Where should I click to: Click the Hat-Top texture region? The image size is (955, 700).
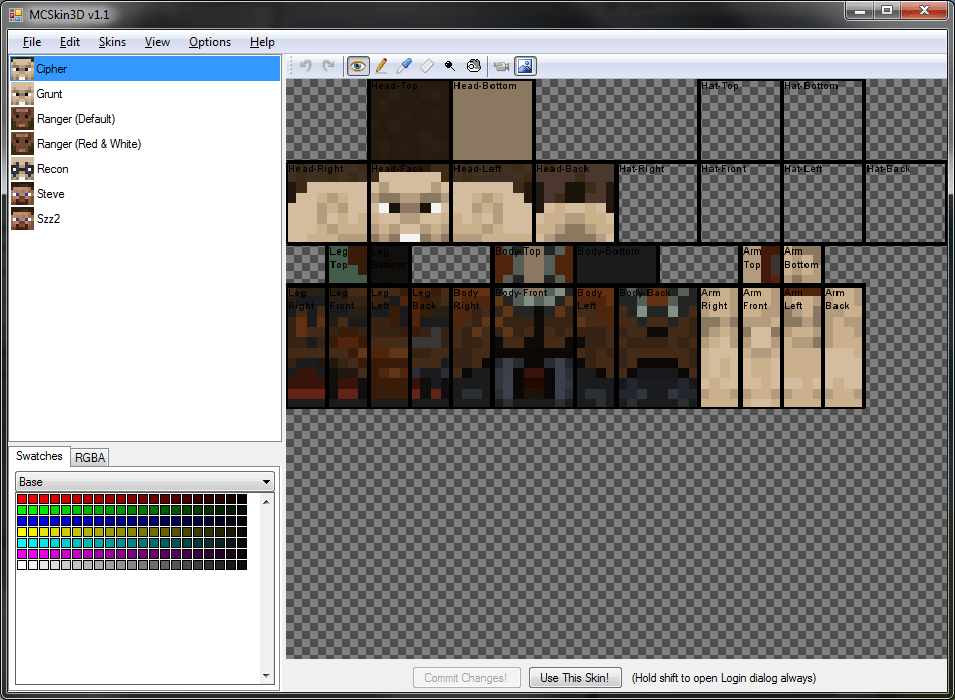click(x=741, y=120)
